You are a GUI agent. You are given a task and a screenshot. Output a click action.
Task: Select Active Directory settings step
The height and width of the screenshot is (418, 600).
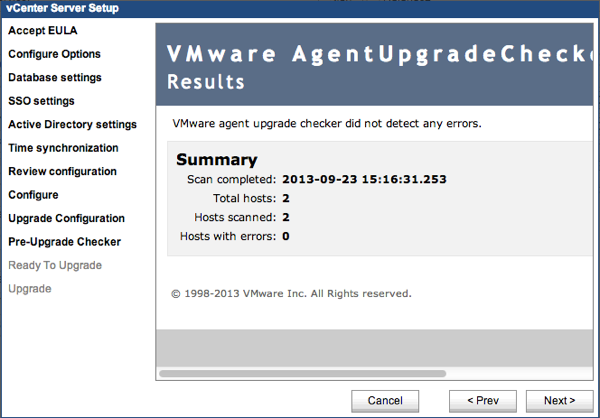[x=72, y=124]
